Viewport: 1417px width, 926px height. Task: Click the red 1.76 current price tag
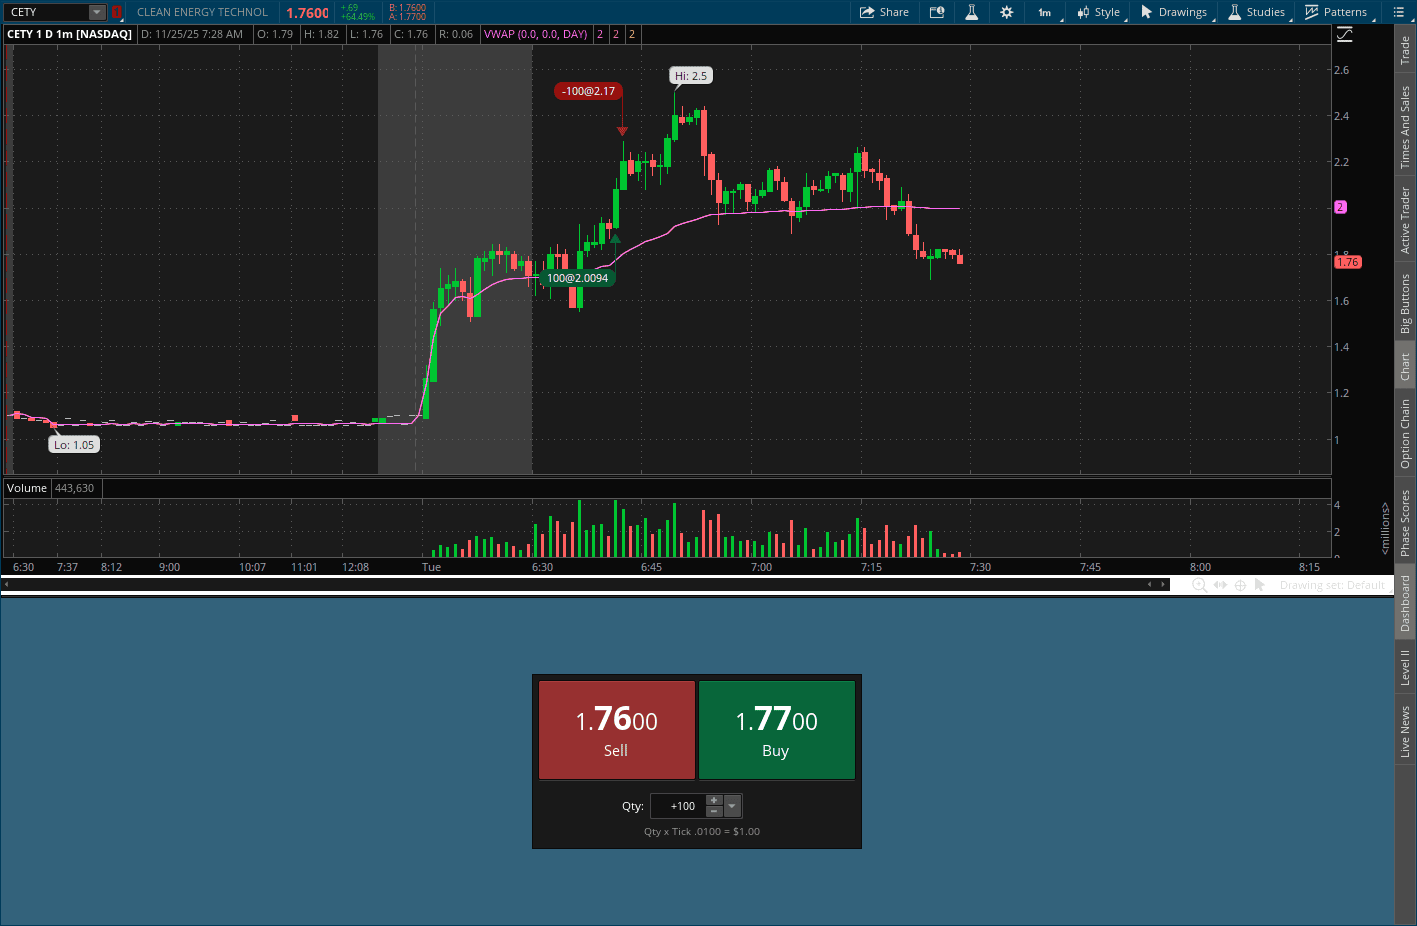pos(1348,262)
